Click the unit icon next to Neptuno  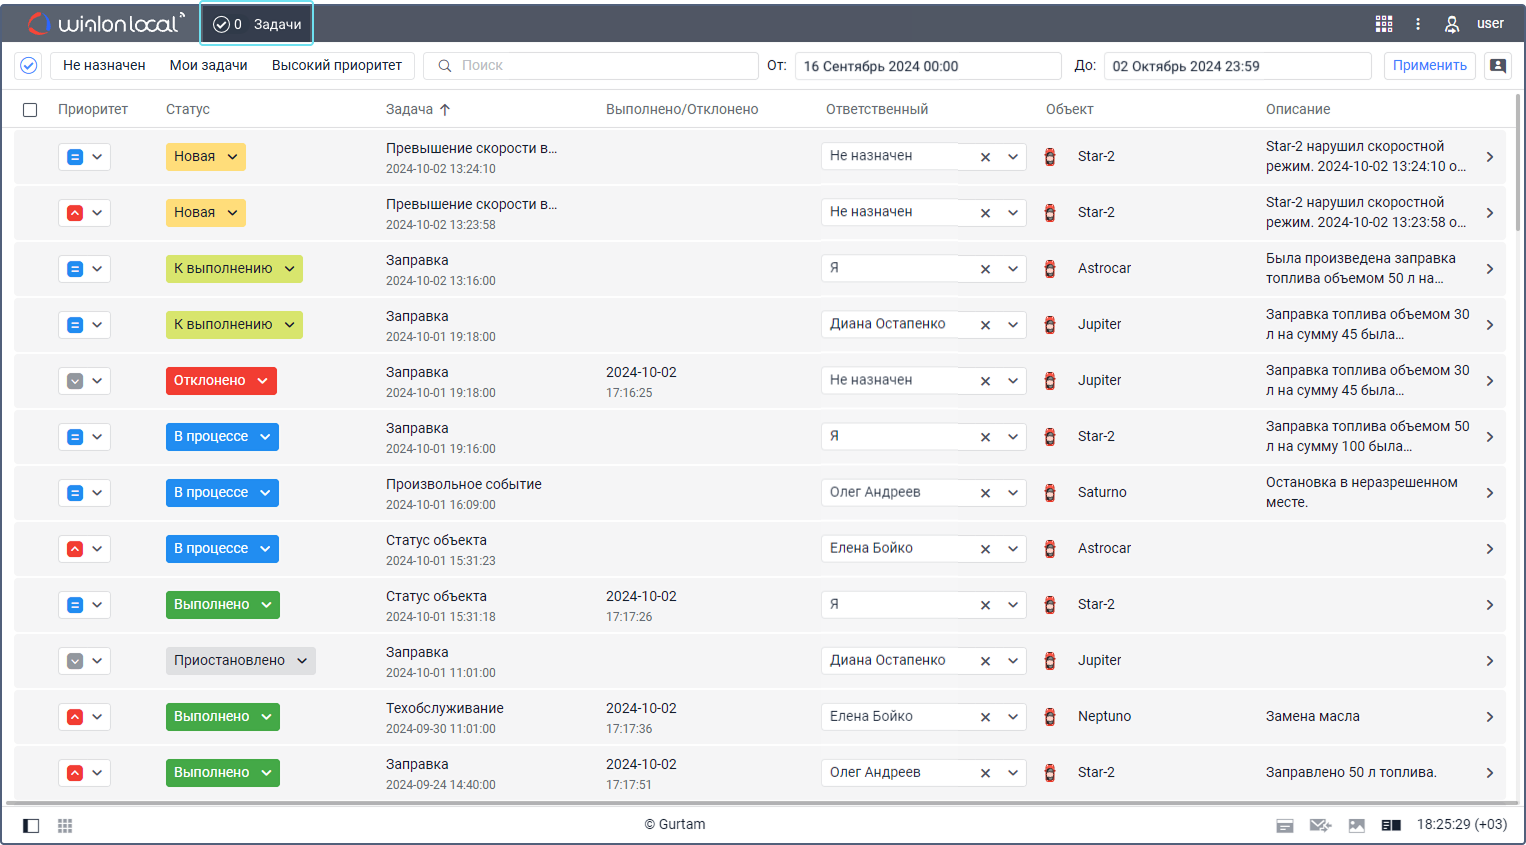click(1050, 716)
